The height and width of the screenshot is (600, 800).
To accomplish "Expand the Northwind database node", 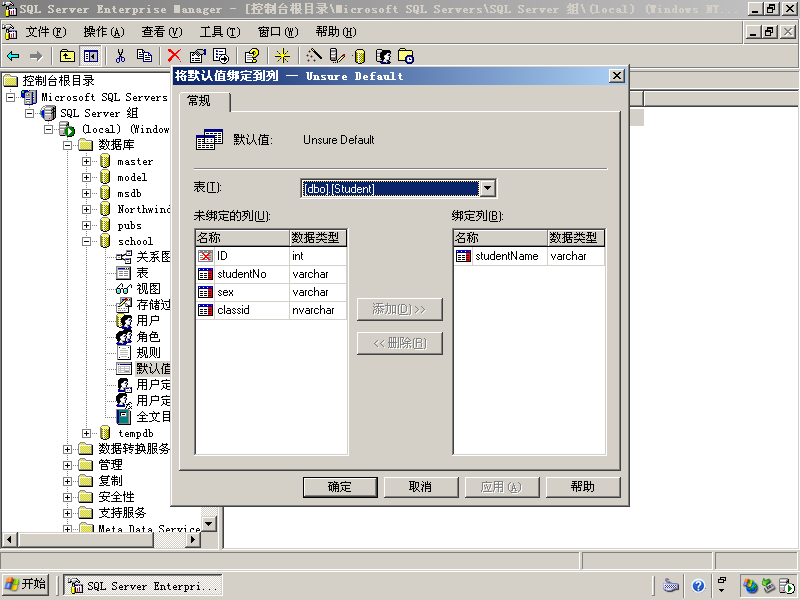I will pos(87,209).
